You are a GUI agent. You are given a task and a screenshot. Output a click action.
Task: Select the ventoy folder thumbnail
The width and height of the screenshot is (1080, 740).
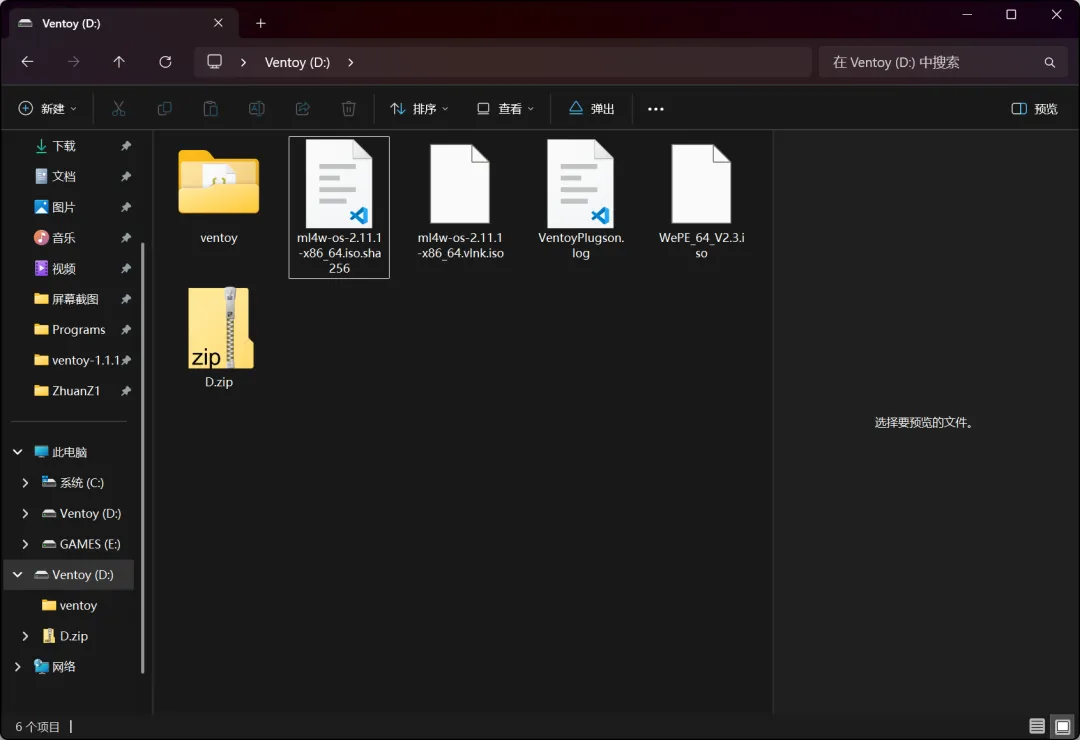coord(219,182)
